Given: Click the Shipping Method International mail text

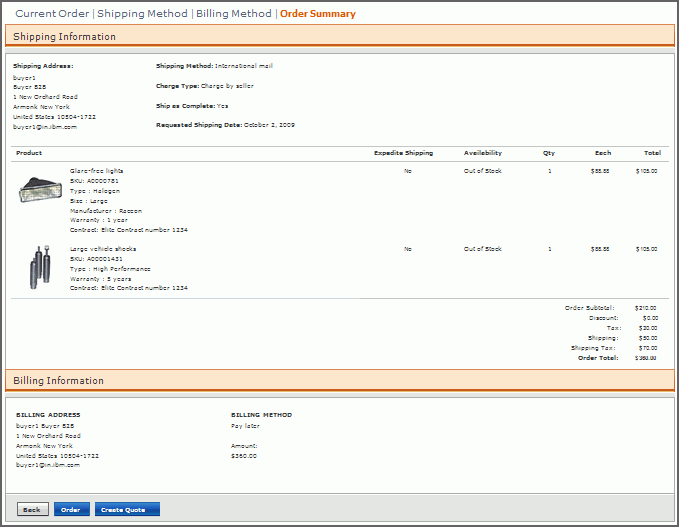Looking at the screenshot, I should click(x=214, y=66).
